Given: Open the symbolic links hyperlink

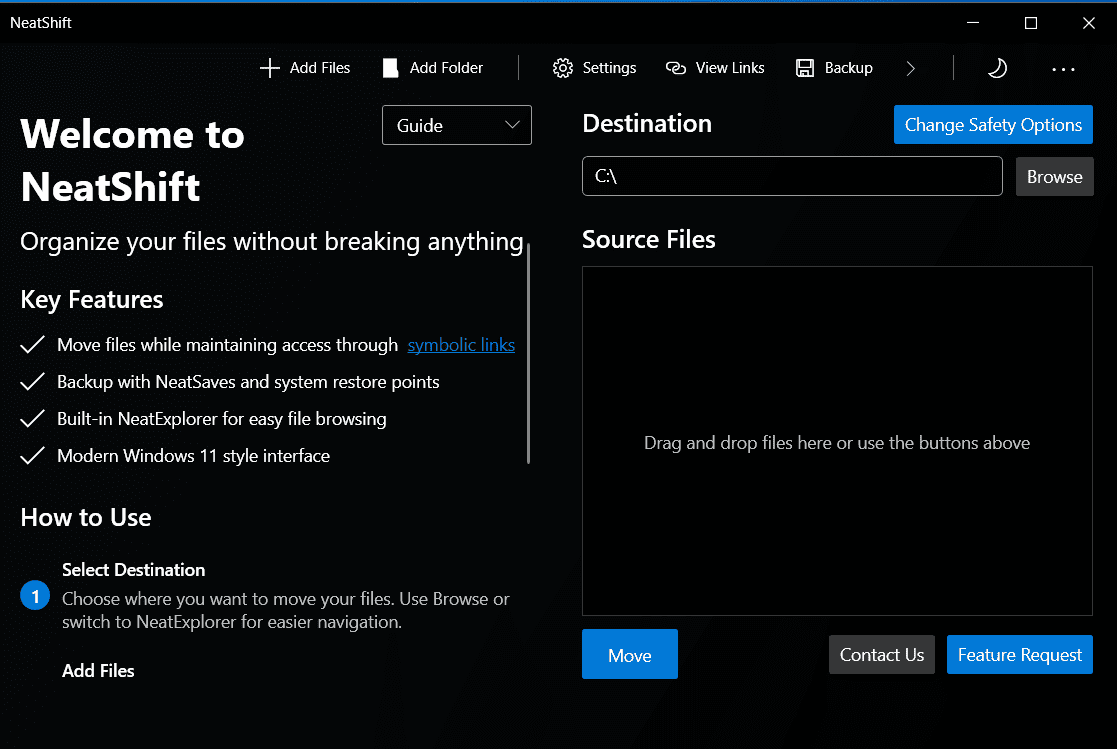Looking at the screenshot, I should 461,345.
